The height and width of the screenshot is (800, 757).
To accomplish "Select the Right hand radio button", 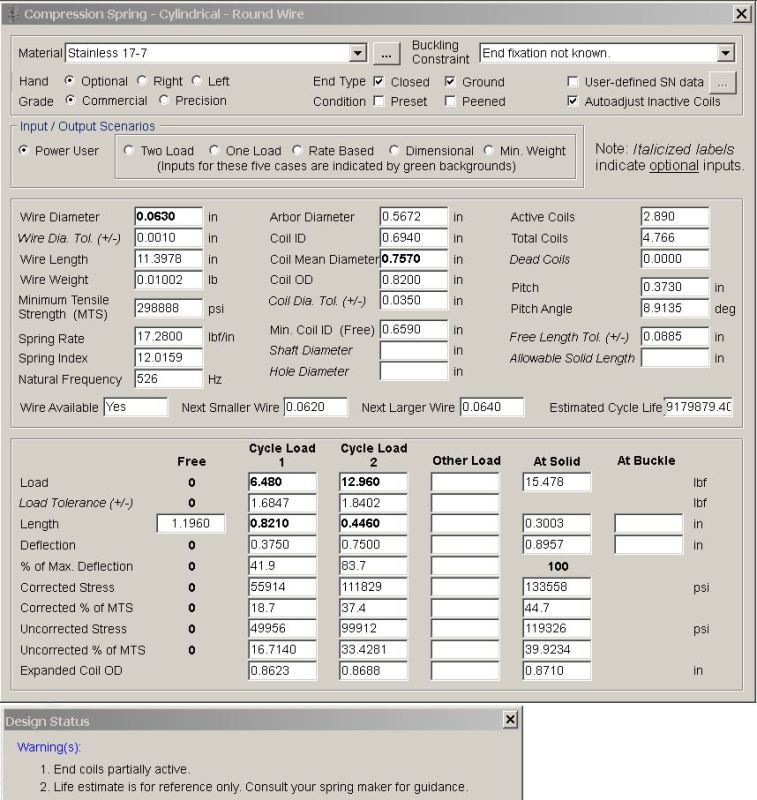I will [142, 81].
